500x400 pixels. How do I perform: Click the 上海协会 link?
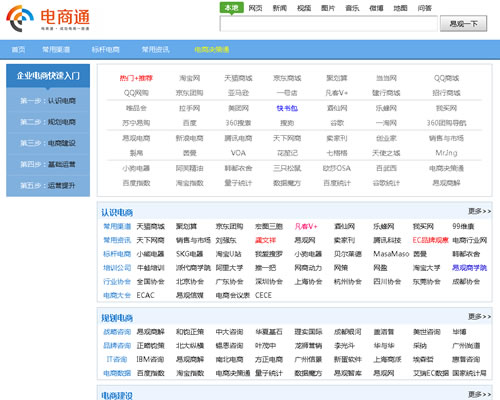click(x=308, y=281)
